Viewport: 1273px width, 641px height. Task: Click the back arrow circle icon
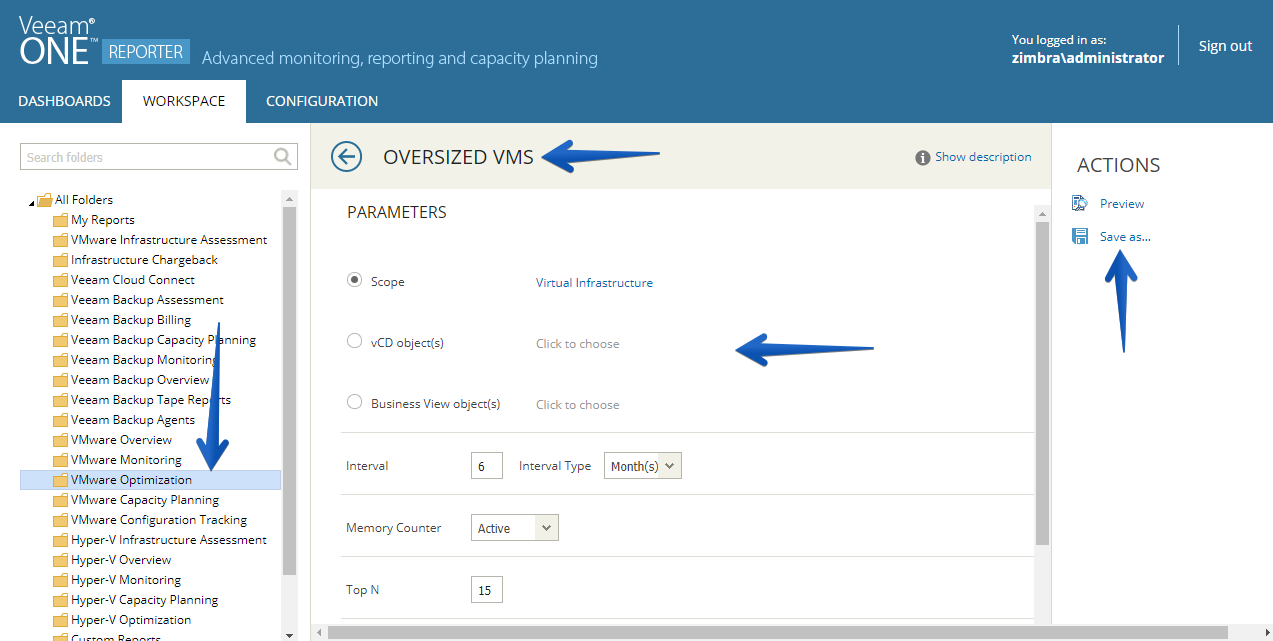(346, 157)
